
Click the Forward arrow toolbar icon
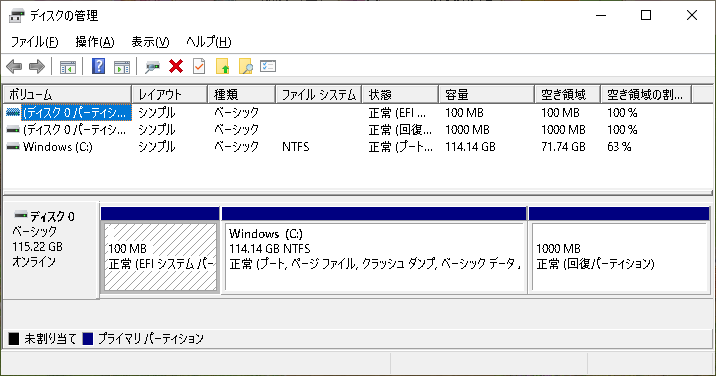click(x=37, y=67)
